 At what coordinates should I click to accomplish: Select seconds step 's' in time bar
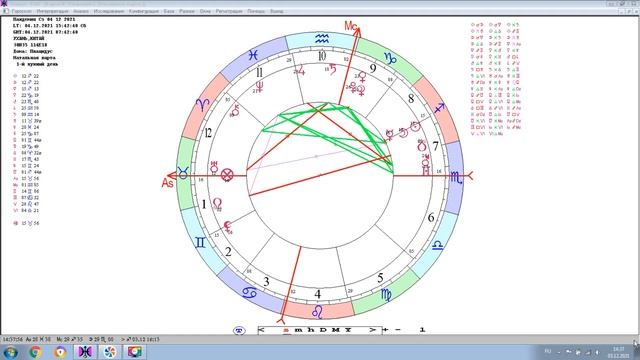point(286,330)
